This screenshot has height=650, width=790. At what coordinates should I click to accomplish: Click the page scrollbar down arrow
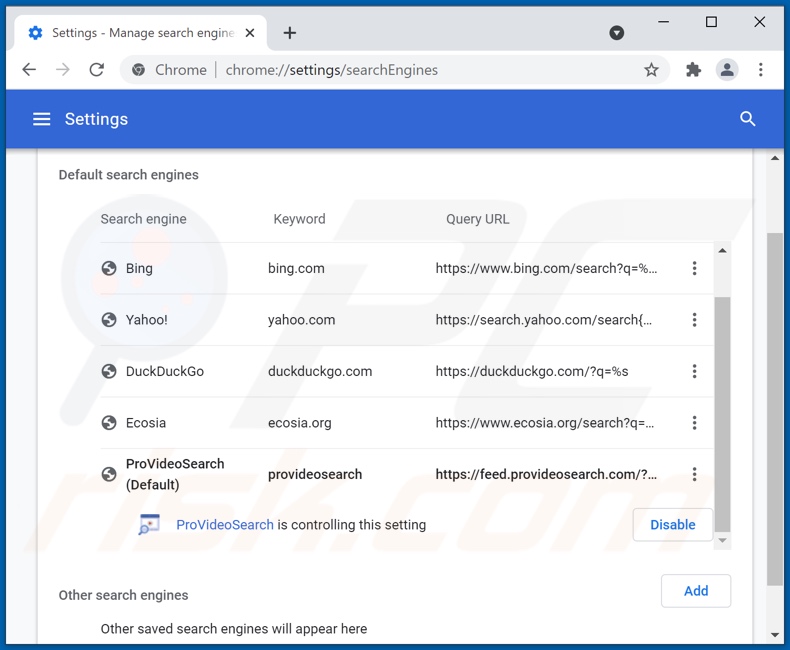(775, 635)
